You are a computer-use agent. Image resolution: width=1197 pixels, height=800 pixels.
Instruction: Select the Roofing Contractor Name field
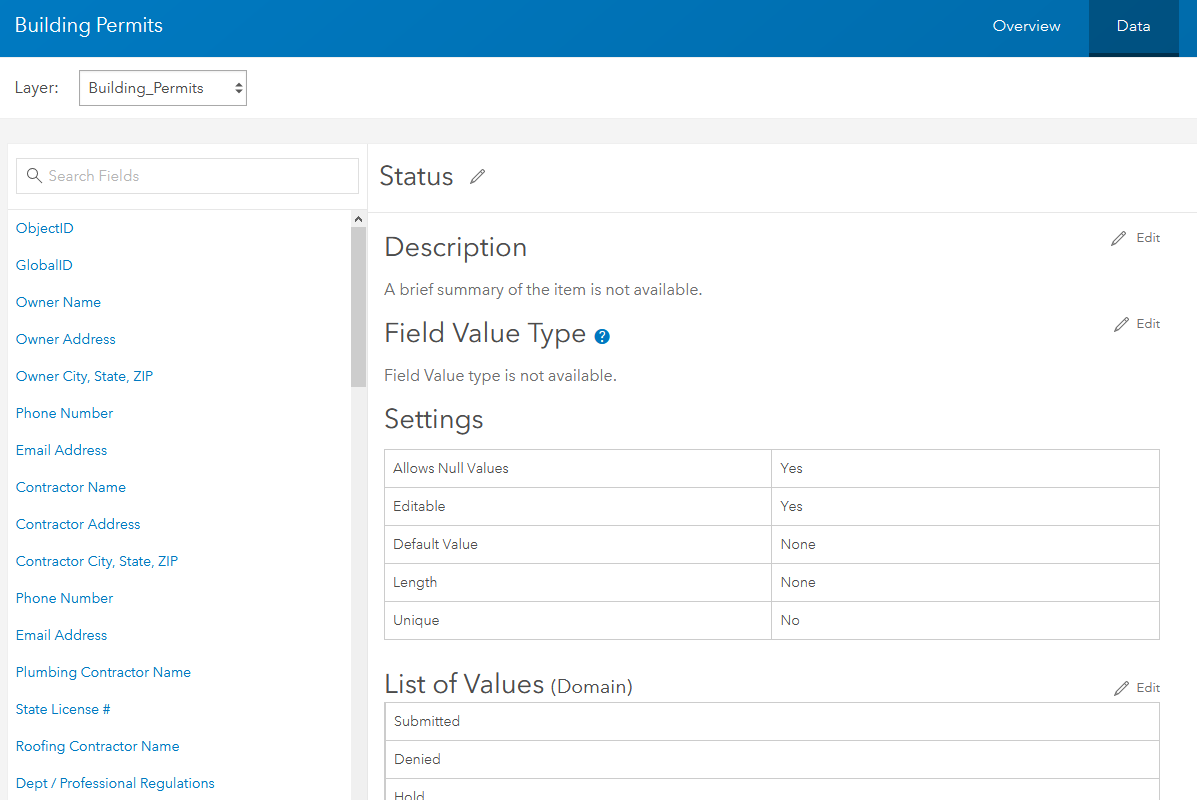tap(97, 746)
